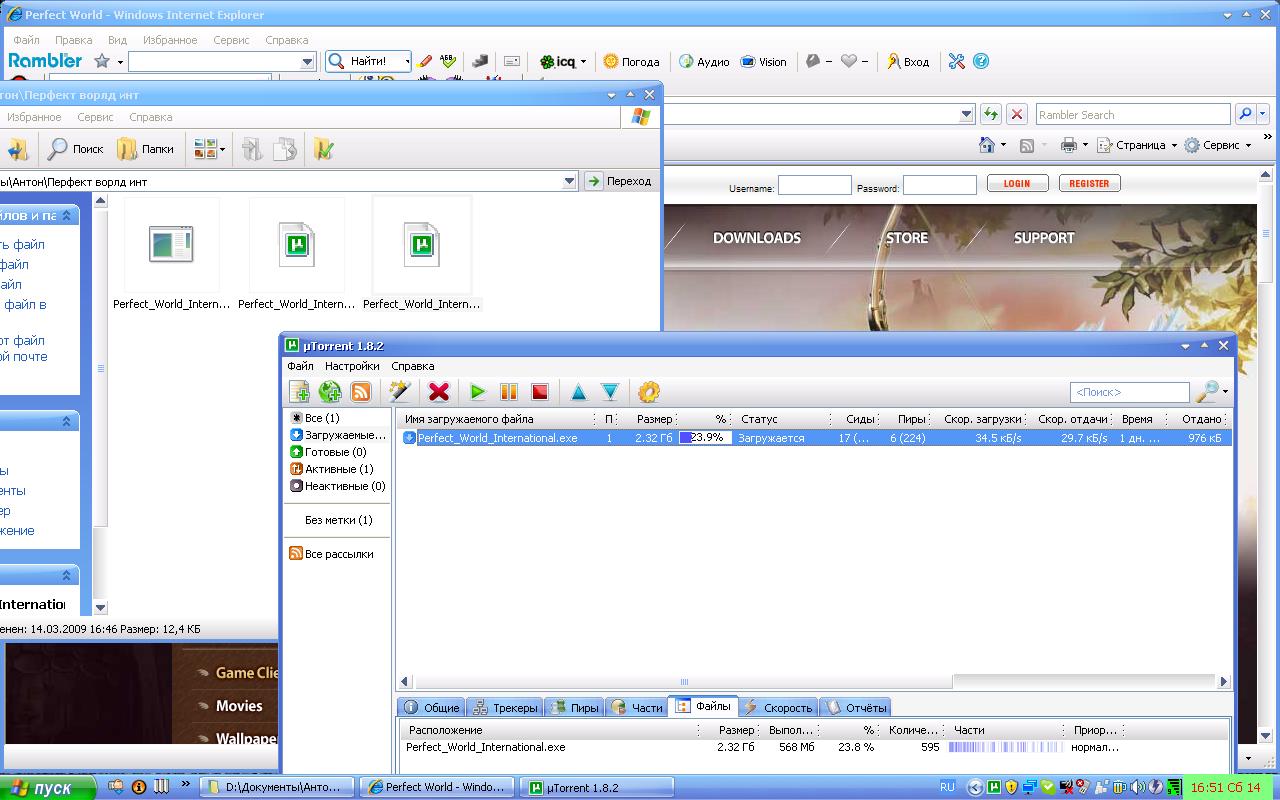1280x800 pixels.
Task: Collapse file tasks panel chevron in Explorer
Action: click(x=68, y=215)
